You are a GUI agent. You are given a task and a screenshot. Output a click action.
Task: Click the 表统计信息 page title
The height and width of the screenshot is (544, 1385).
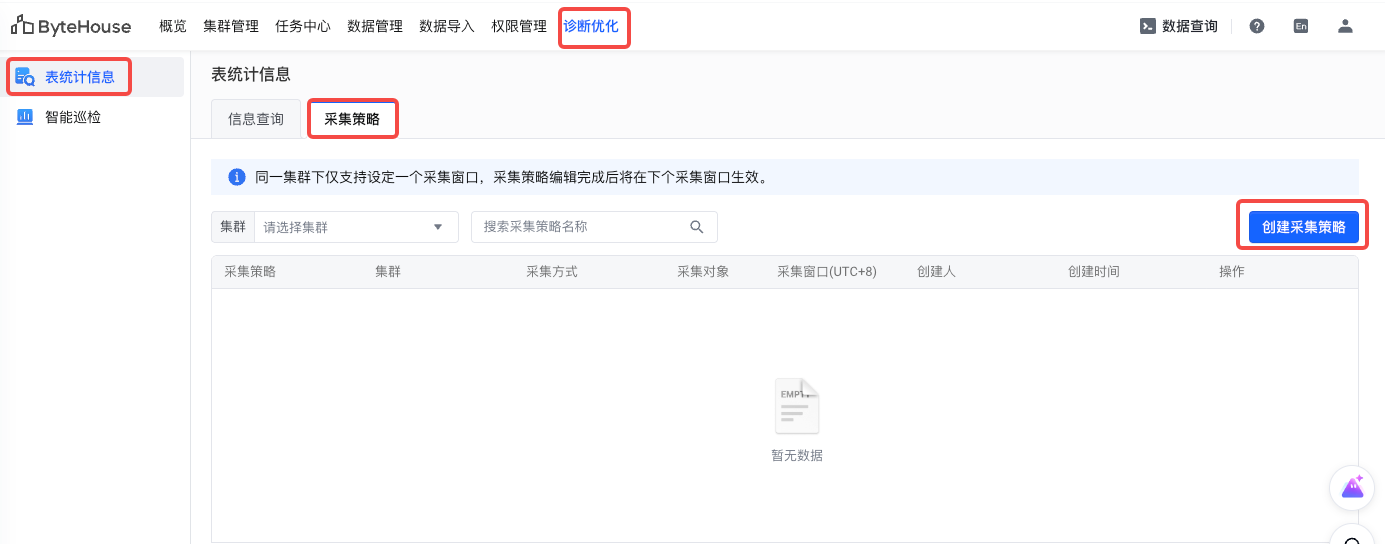click(x=251, y=74)
